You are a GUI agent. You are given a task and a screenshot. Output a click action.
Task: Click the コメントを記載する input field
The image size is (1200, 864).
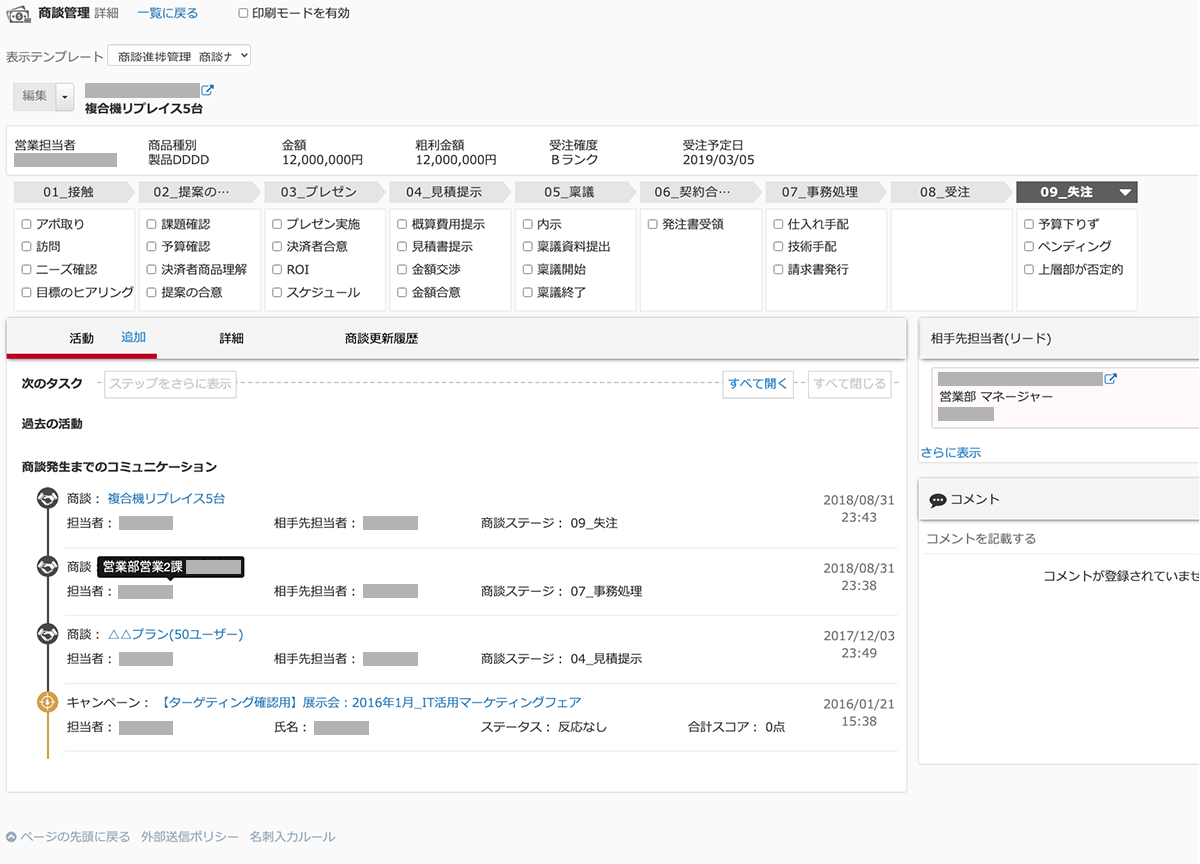1060,539
